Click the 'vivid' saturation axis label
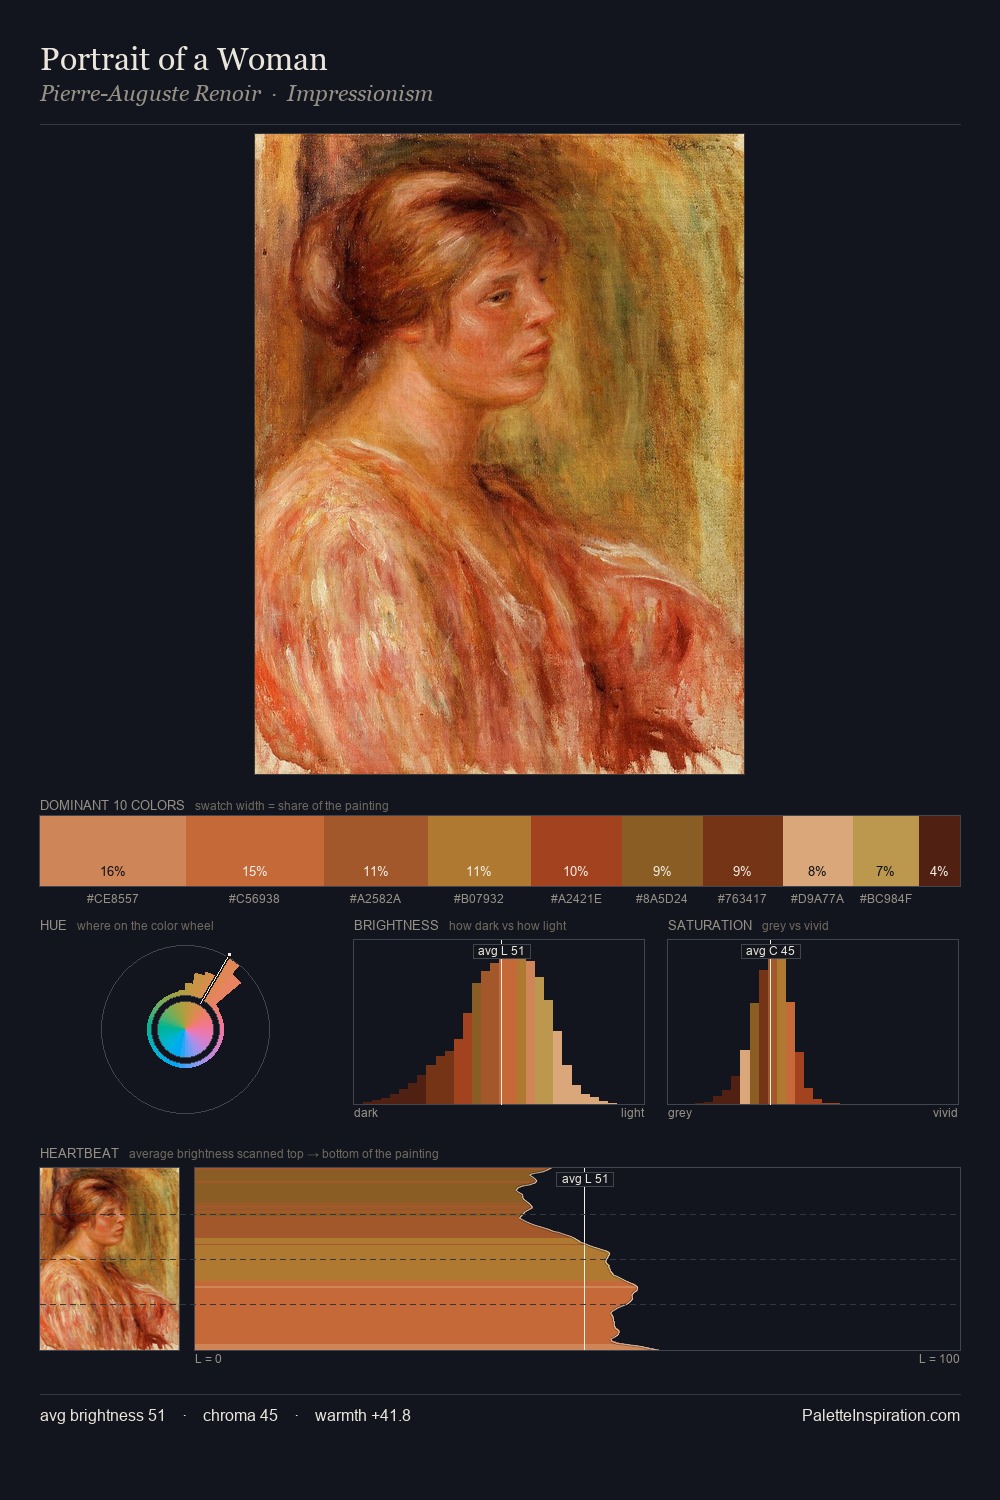Viewport: 1000px width, 1500px height. pyautogui.click(x=945, y=1113)
